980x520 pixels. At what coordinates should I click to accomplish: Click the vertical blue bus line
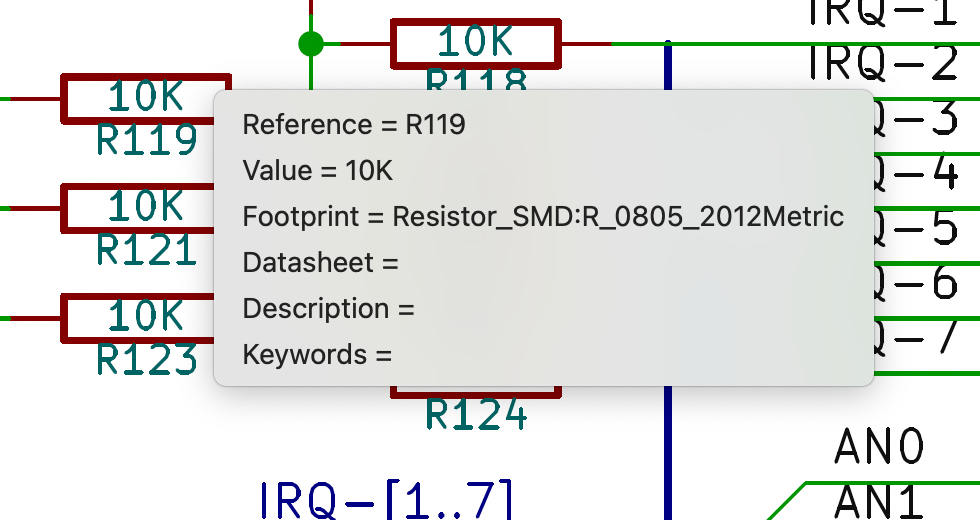click(x=667, y=450)
